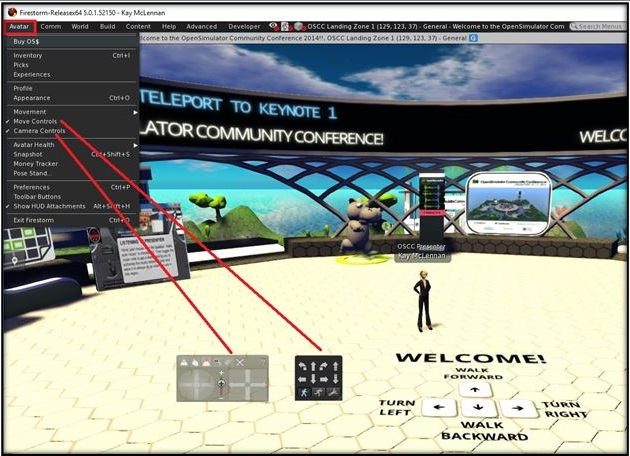Click the move-backward arrow in move controls

coord(313,379)
